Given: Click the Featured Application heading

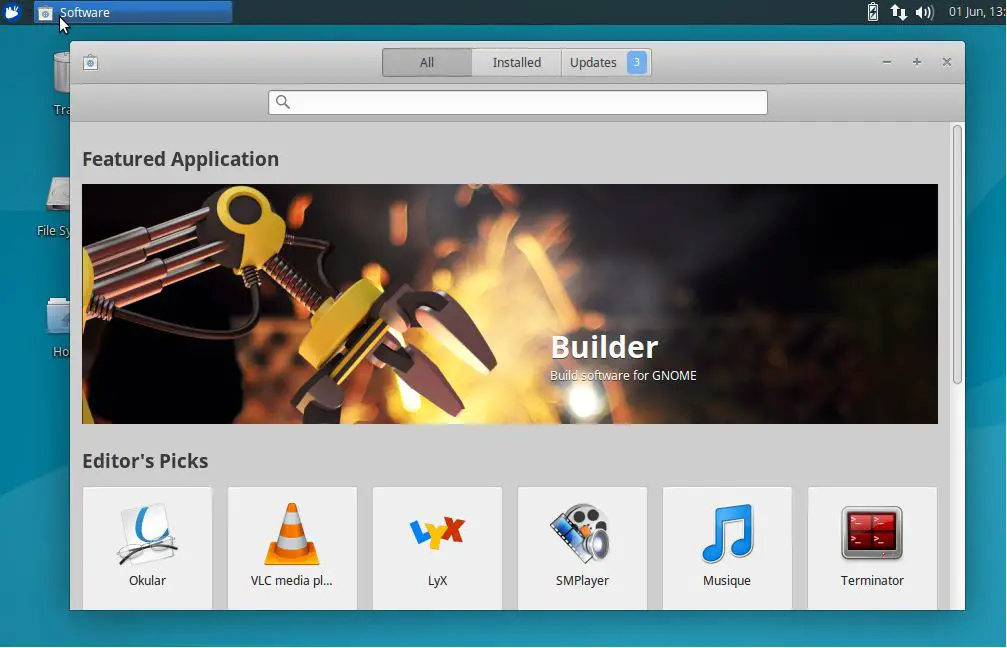Looking at the screenshot, I should click(x=180, y=159).
